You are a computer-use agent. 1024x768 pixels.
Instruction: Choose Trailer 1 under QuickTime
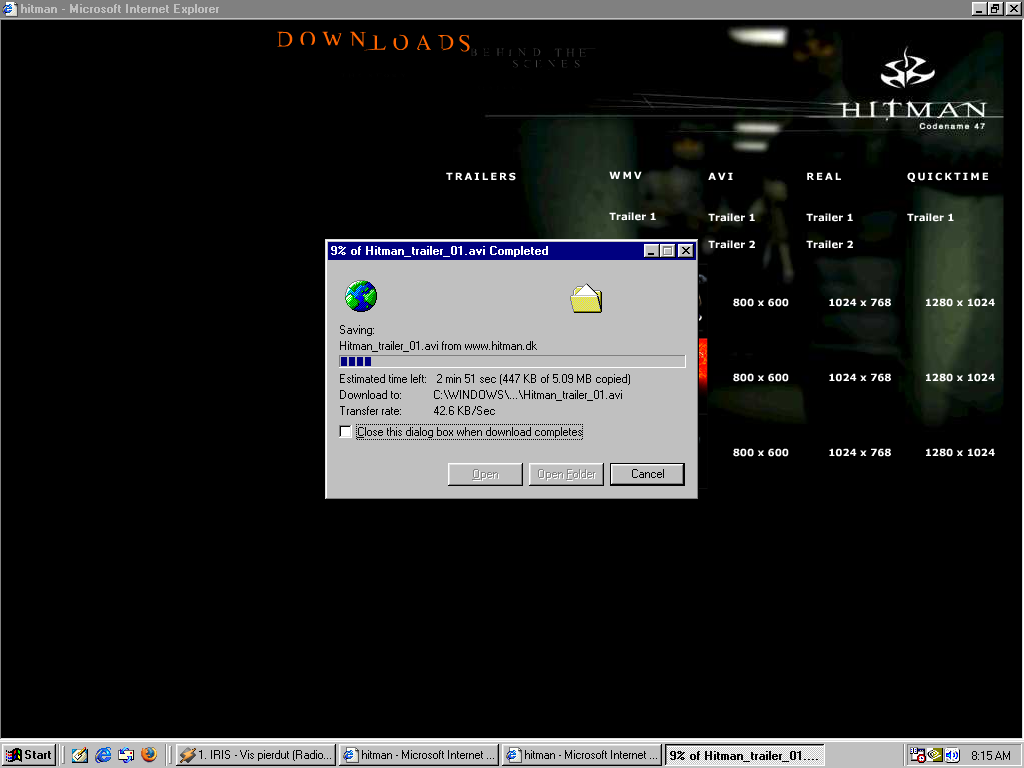[x=930, y=217]
